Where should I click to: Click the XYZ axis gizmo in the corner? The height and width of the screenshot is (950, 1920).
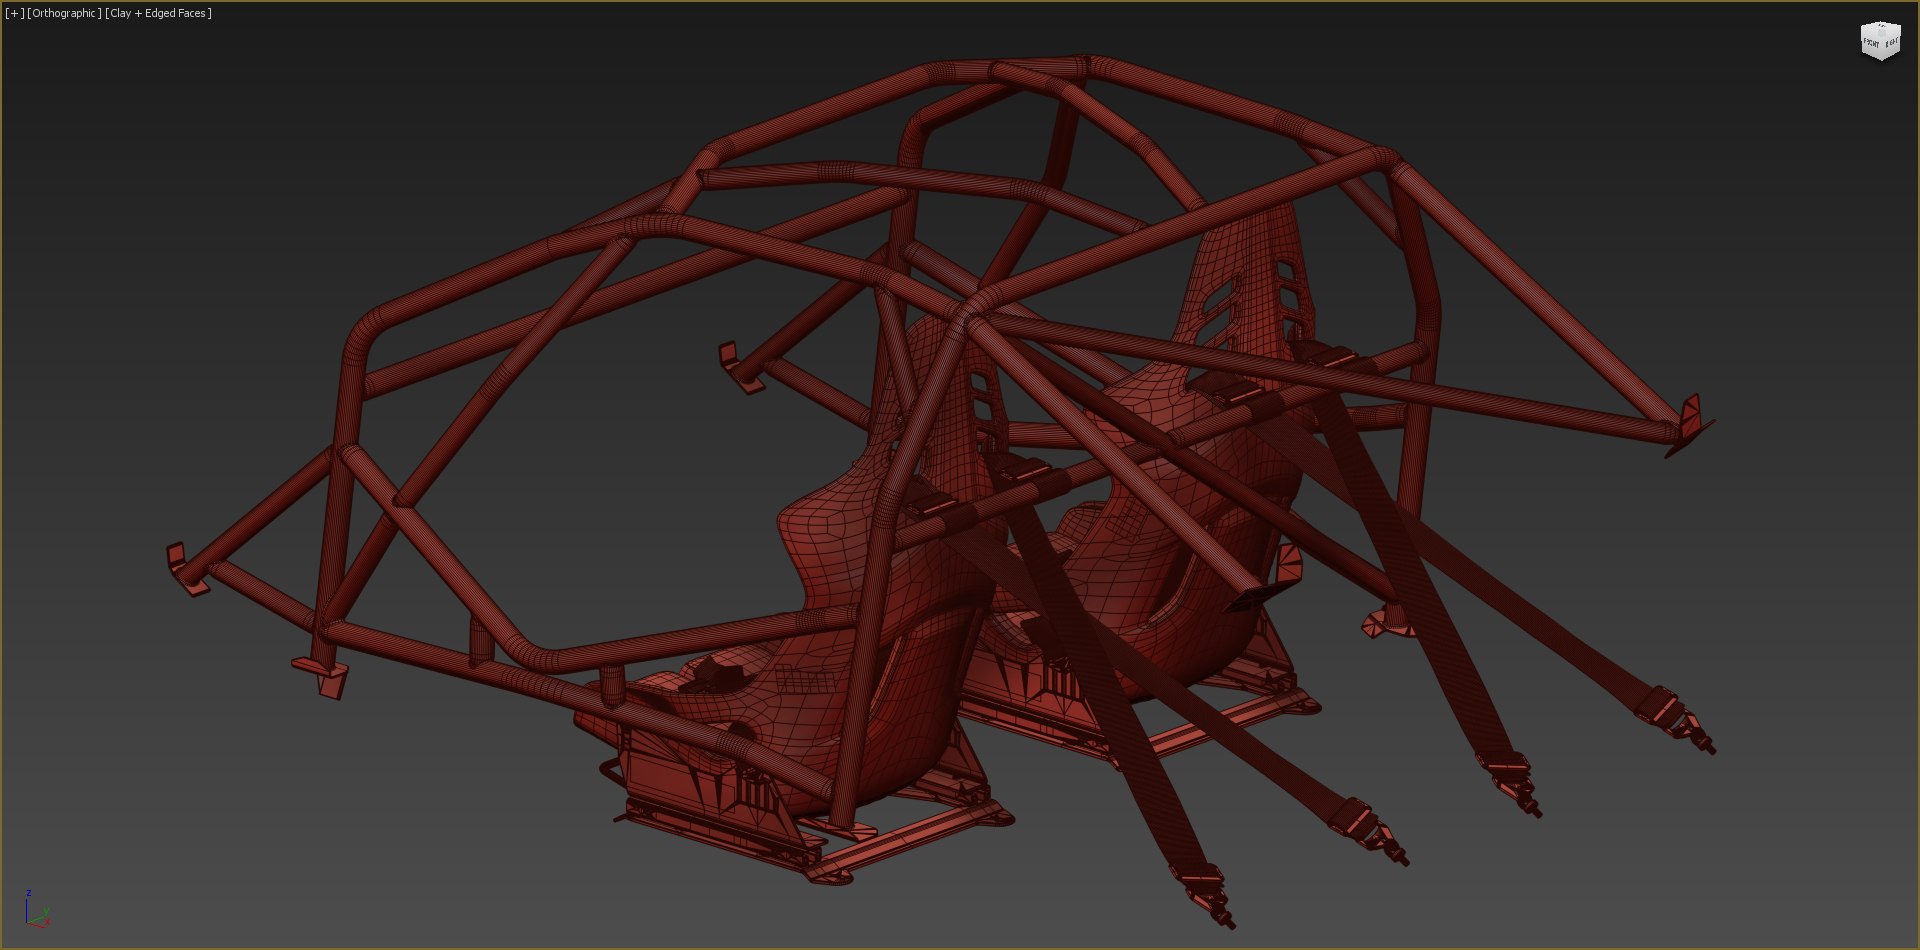[x=36, y=909]
